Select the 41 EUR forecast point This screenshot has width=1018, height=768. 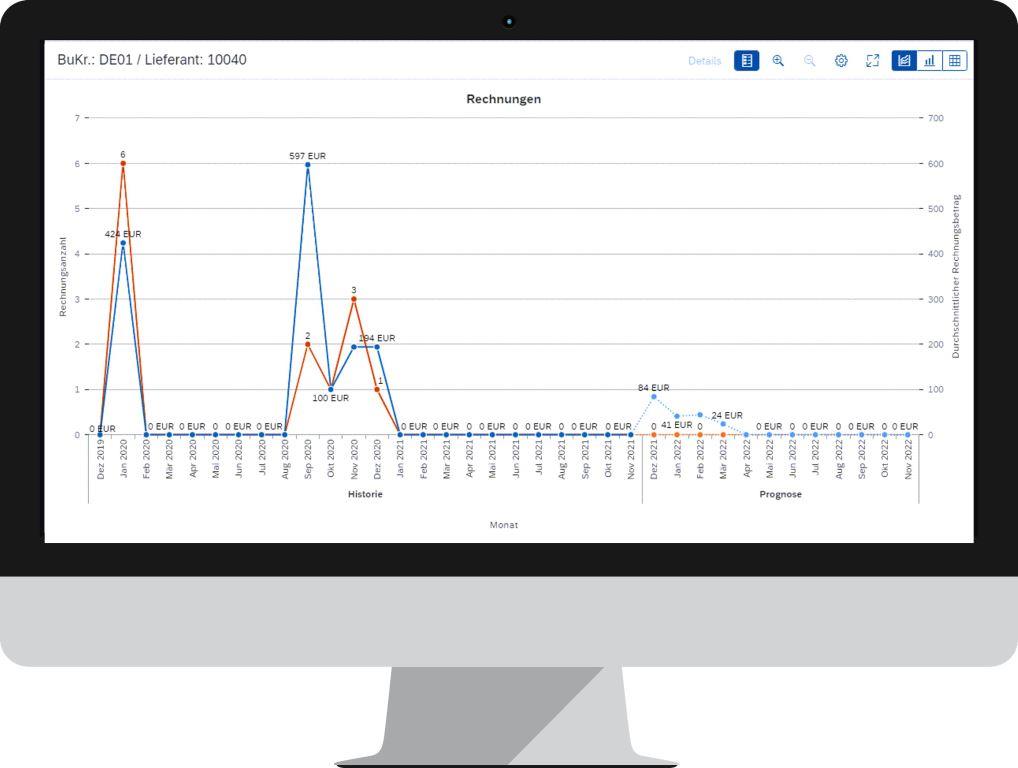click(x=677, y=416)
